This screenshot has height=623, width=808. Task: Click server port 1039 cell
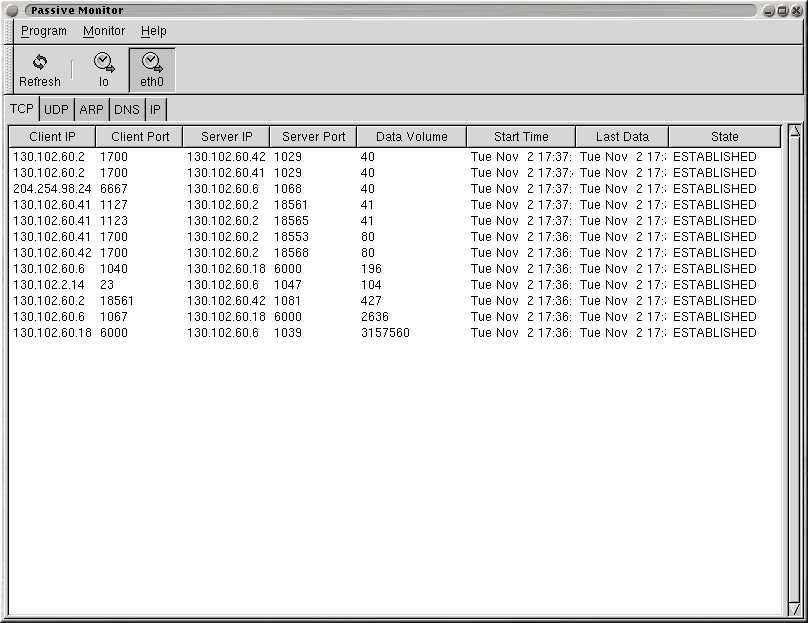(288, 332)
